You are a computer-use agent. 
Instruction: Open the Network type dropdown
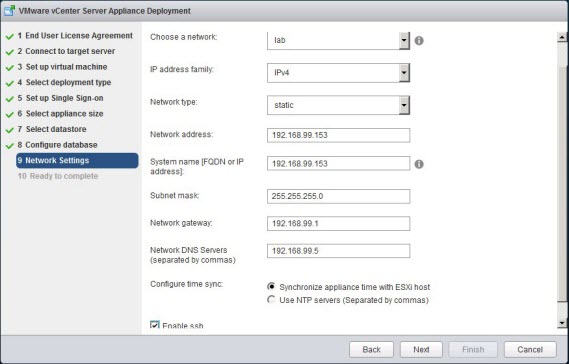[404, 105]
